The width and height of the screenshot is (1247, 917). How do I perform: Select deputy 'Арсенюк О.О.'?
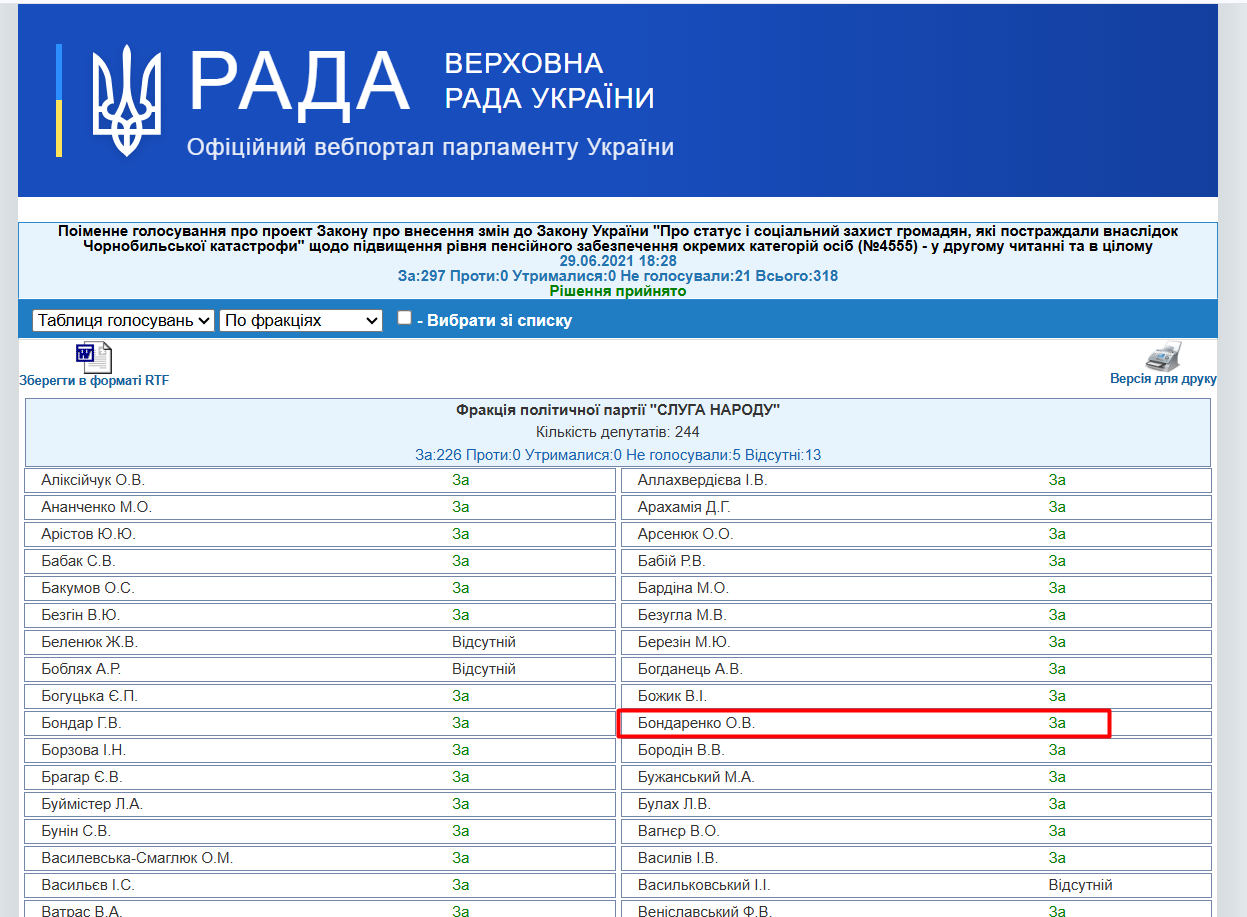coord(686,534)
